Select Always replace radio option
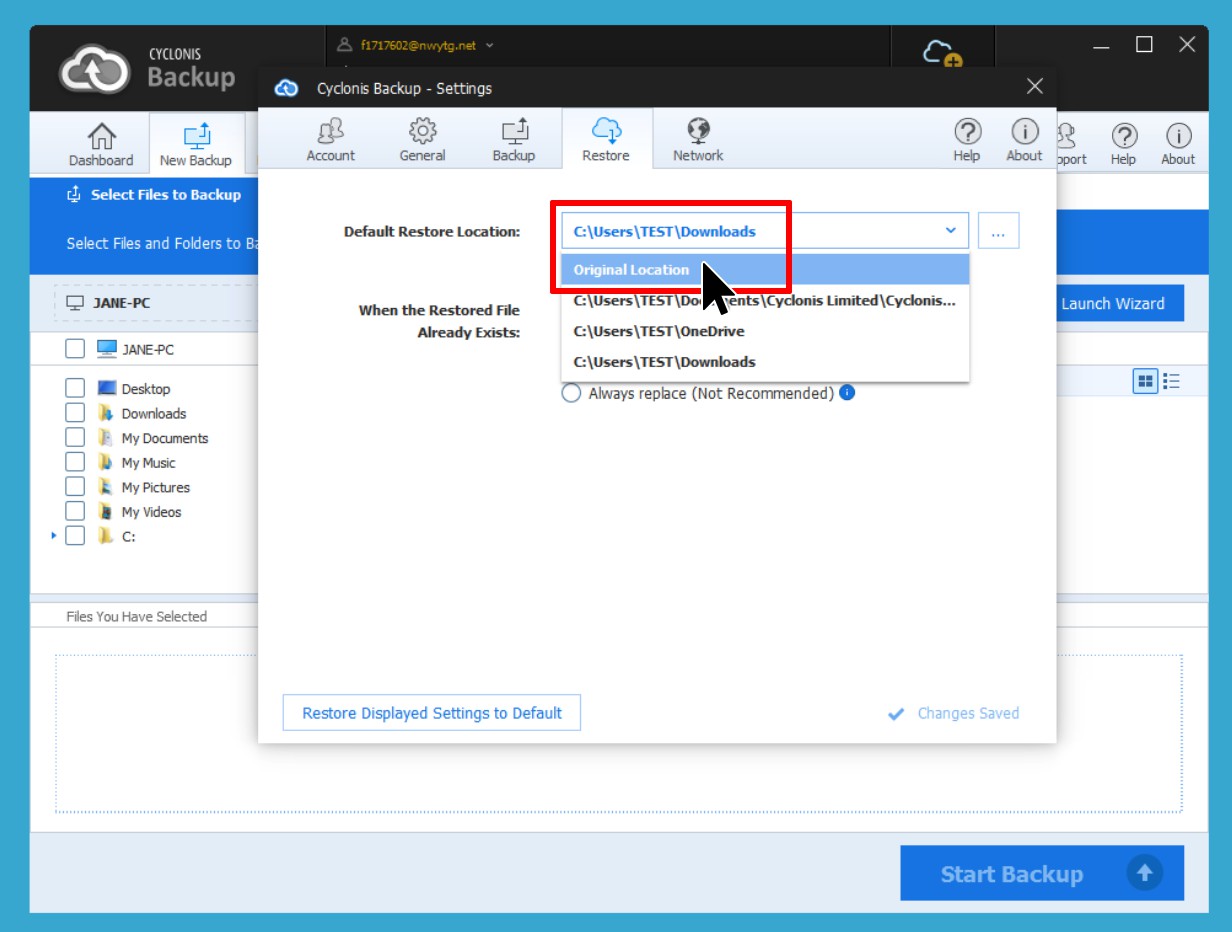 (571, 394)
